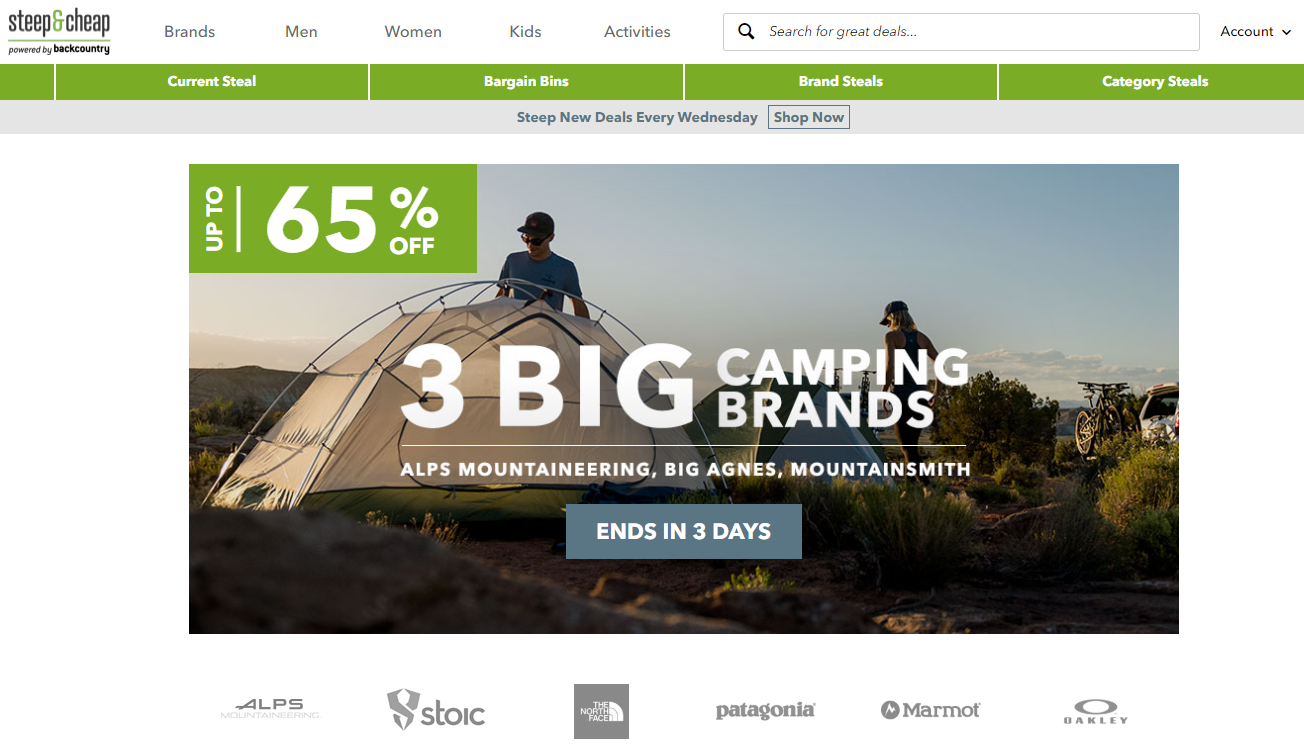Viewport: 1304px width, 749px height.
Task: Open the Patagonia brand logo
Action: [x=766, y=710]
